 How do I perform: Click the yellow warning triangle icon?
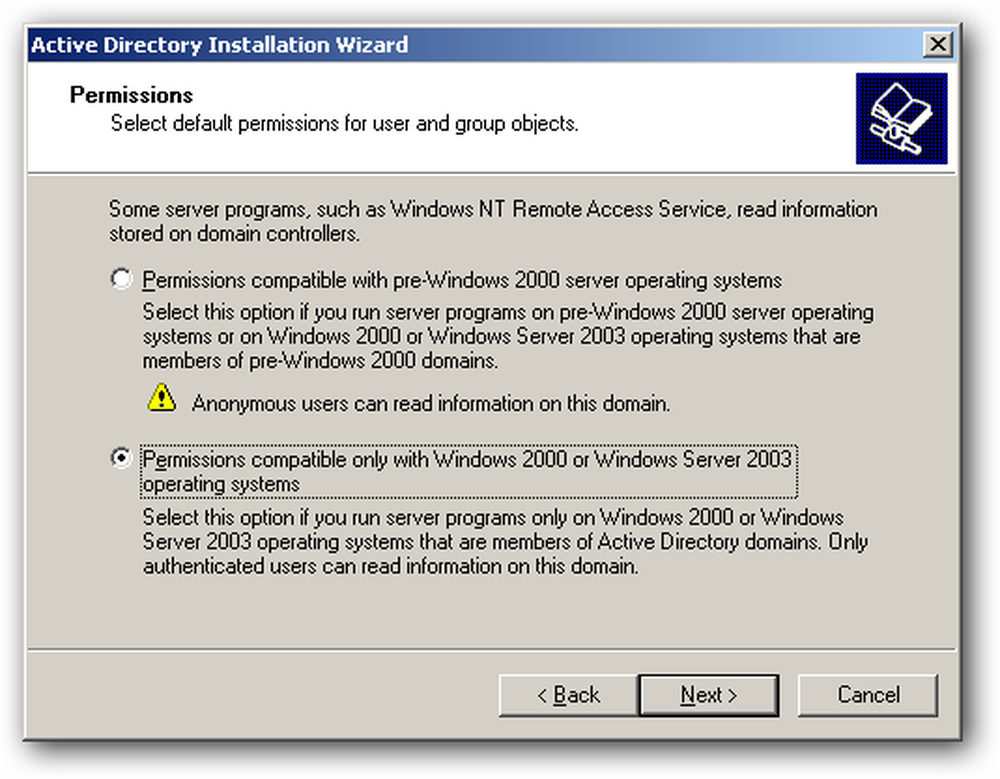162,397
